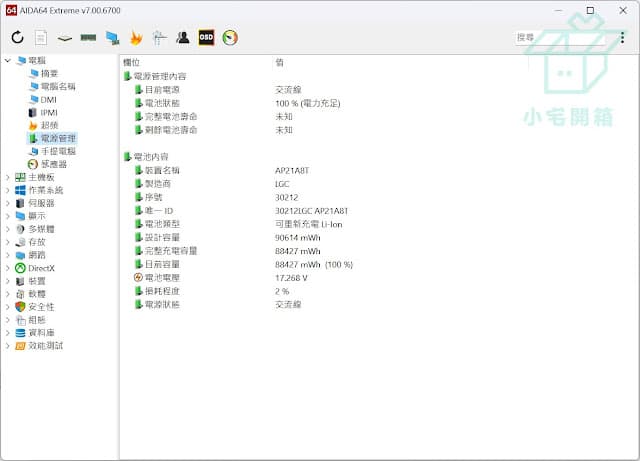Select the DirectX node

(x=41, y=268)
